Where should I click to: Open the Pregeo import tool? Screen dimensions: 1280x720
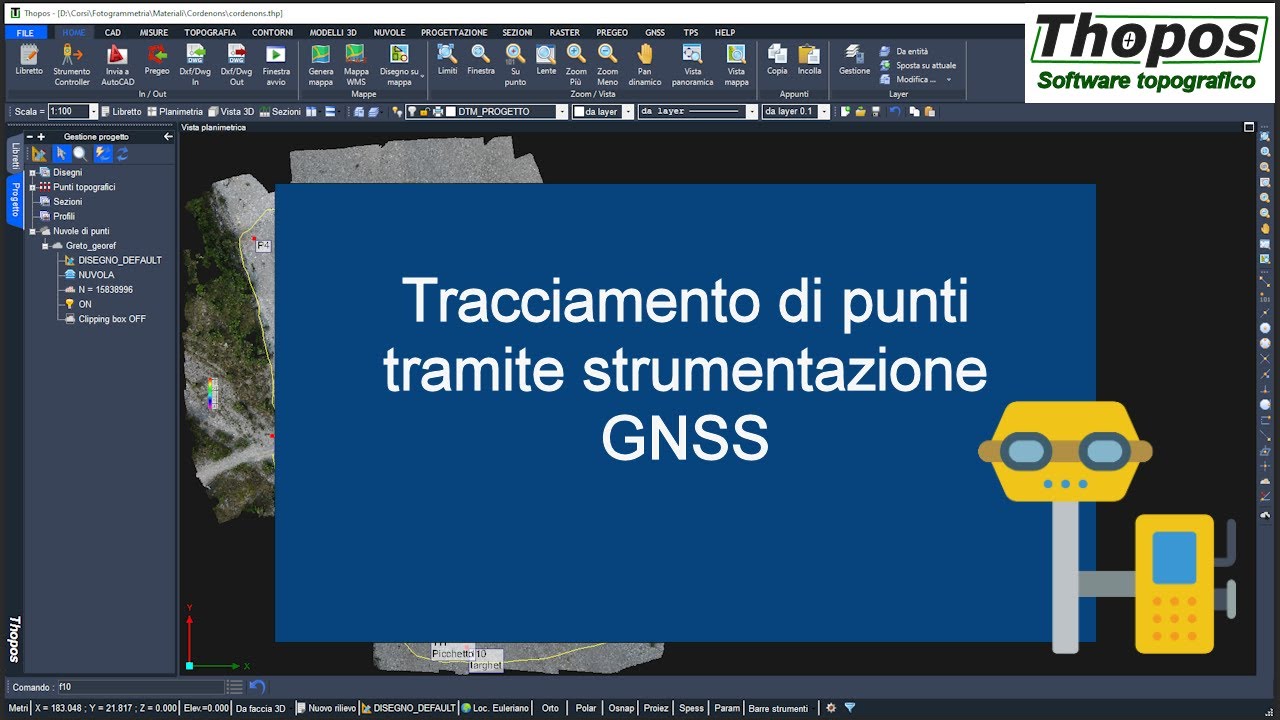click(157, 59)
